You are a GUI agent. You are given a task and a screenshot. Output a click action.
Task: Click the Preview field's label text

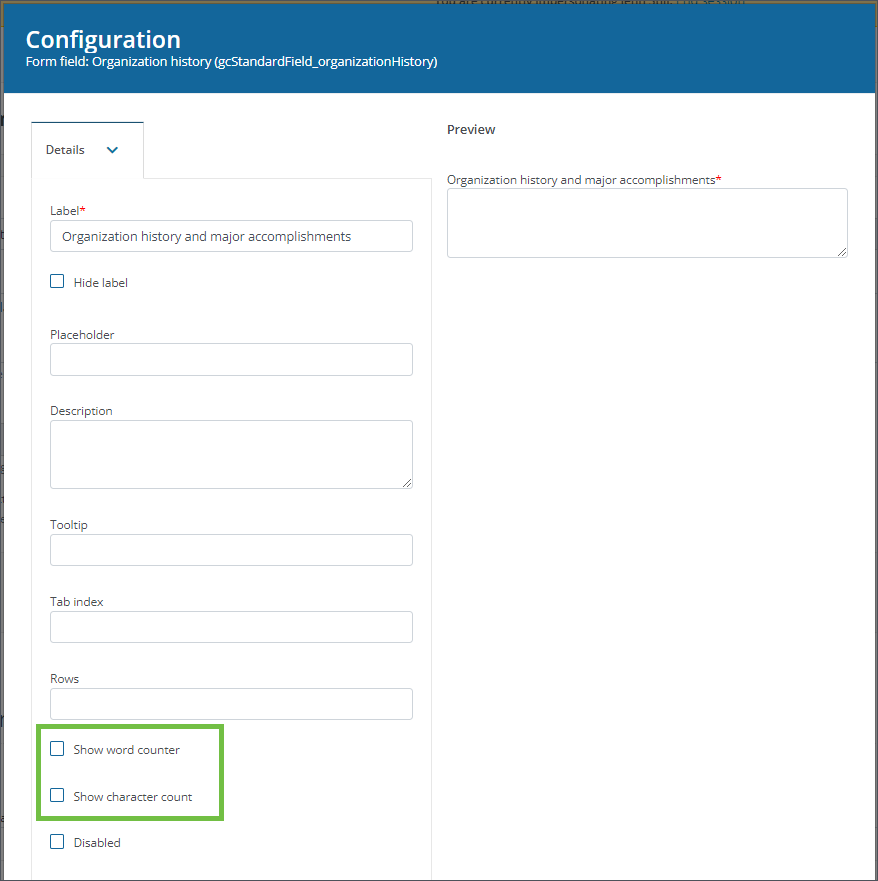581,180
